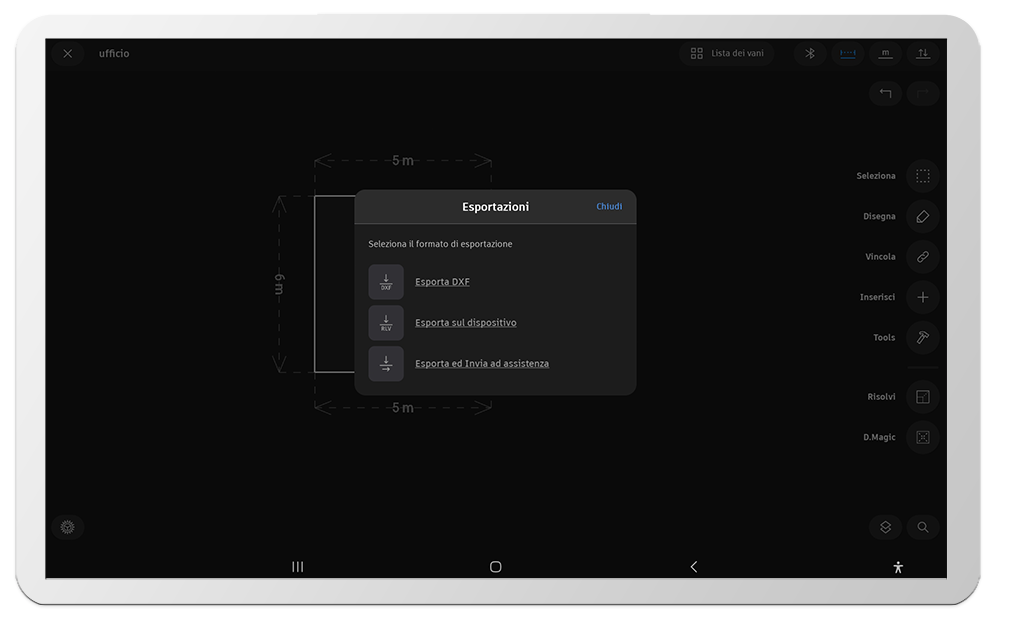Choose Esporta DXF export option
This screenshot has height=623, width=1024.
[442, 282]
